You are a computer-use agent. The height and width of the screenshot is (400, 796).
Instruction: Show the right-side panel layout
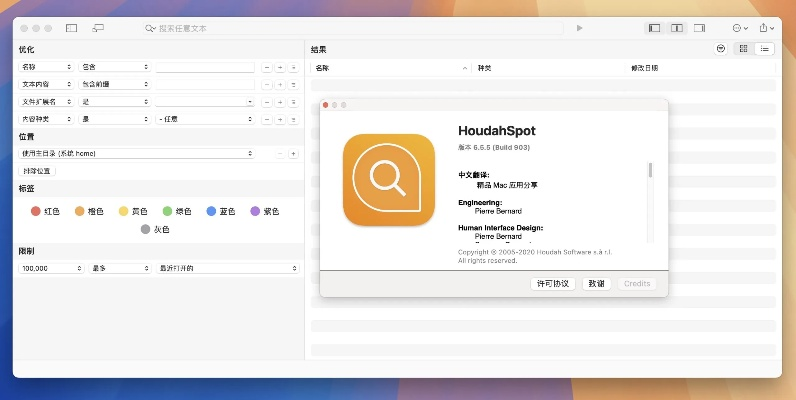point(699,28)
